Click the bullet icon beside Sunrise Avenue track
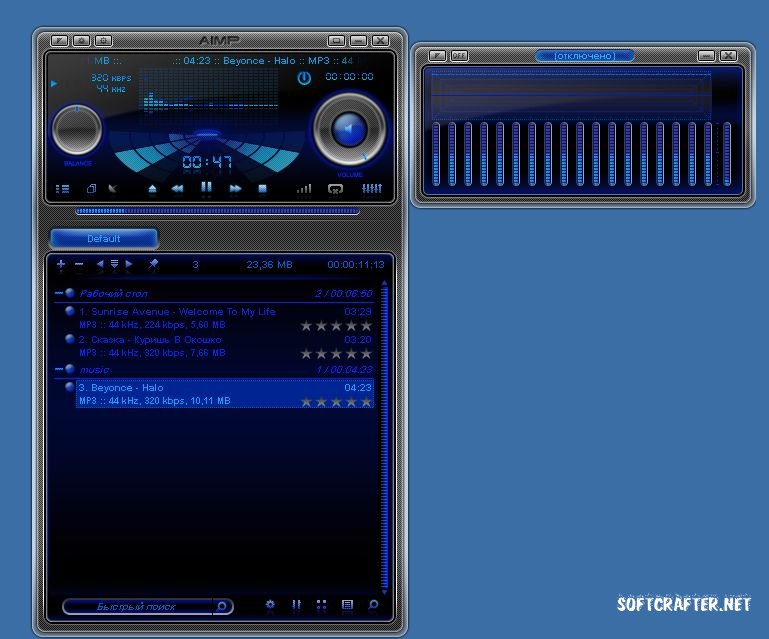The height and width of the screenshot is (639, 769). coord(70,311)
